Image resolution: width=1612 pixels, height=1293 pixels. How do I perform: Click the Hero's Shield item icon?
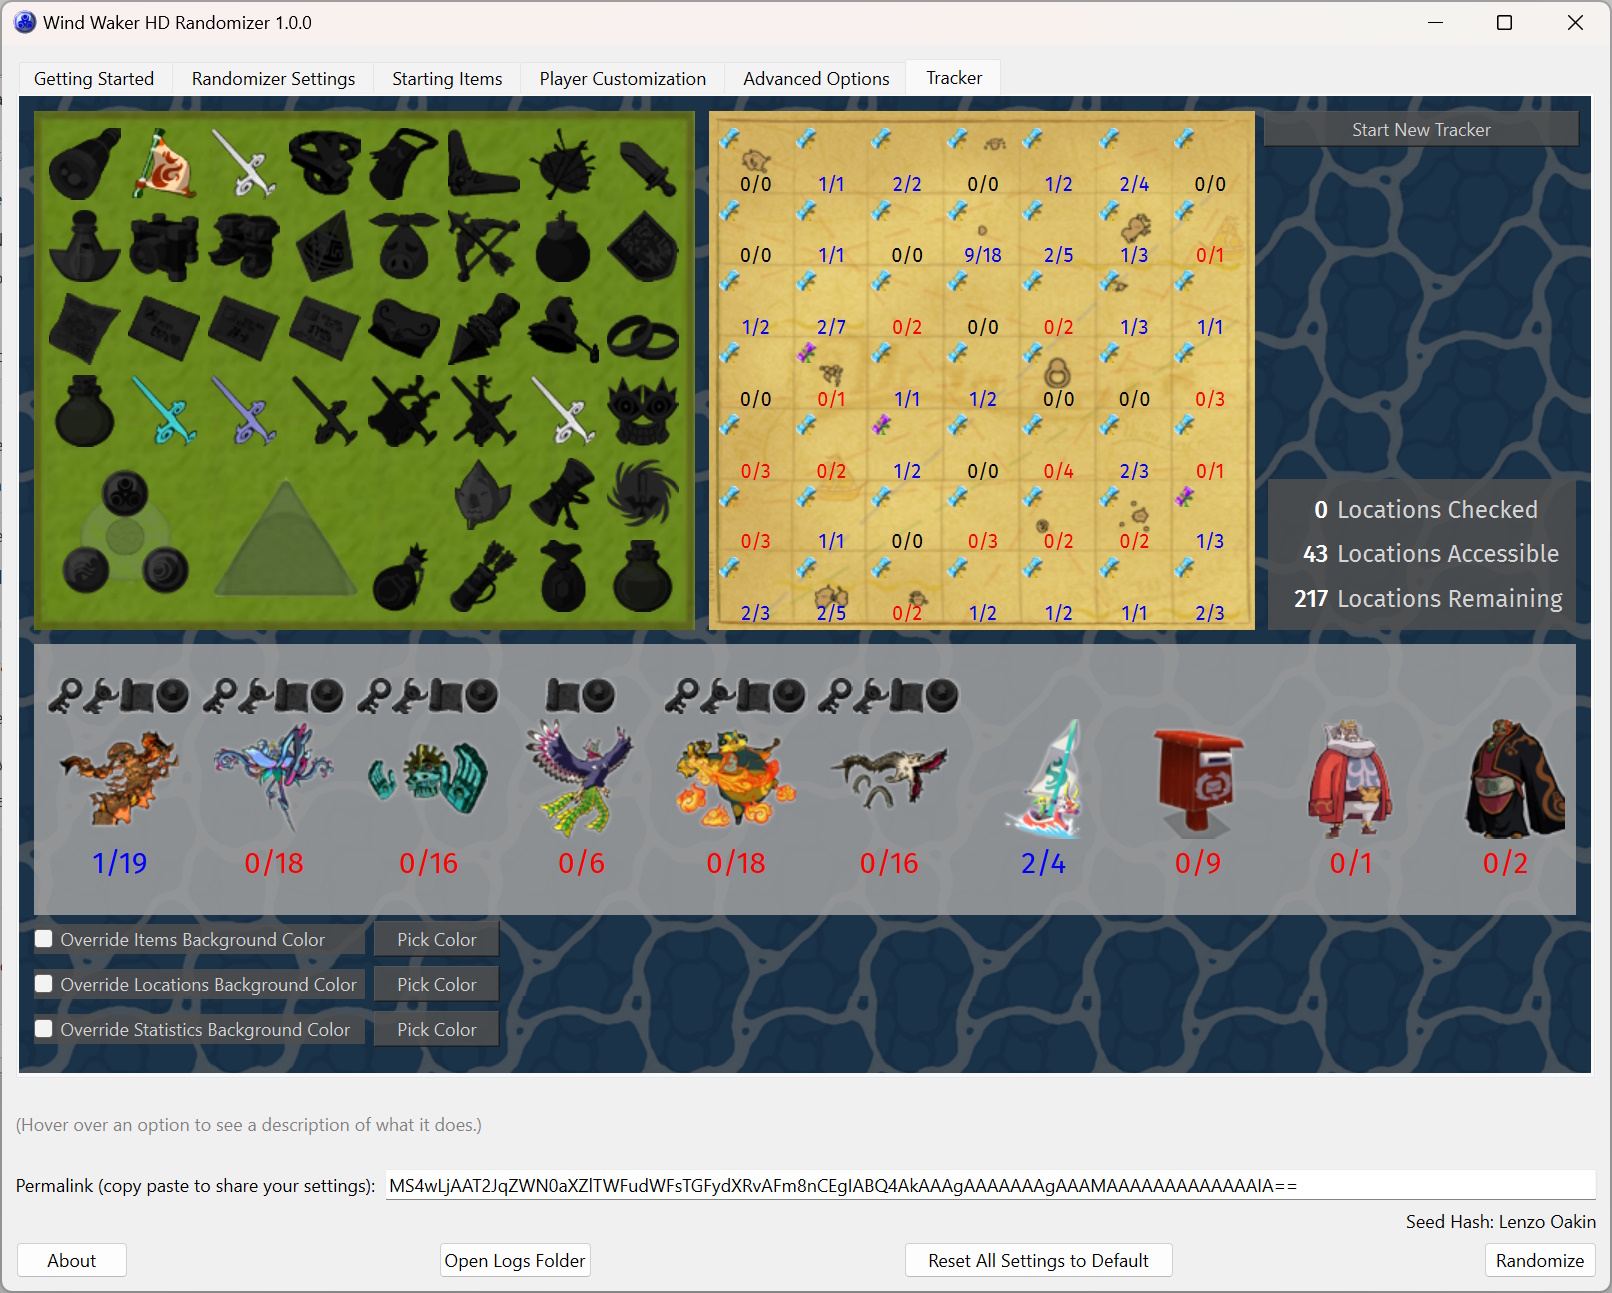644,246
